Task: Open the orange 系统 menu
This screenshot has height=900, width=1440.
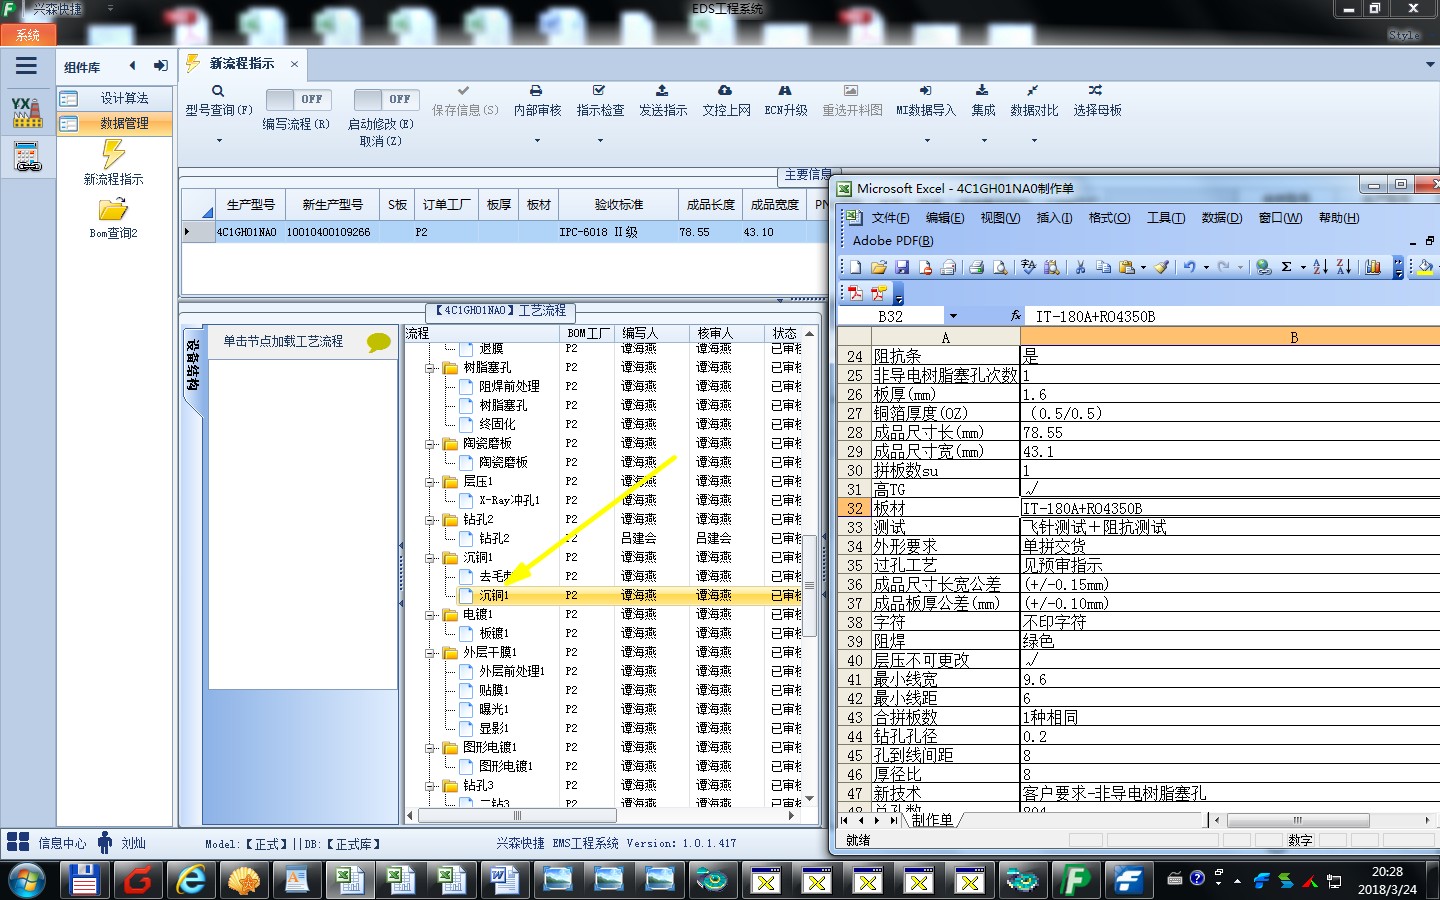Action: (27, 35)
